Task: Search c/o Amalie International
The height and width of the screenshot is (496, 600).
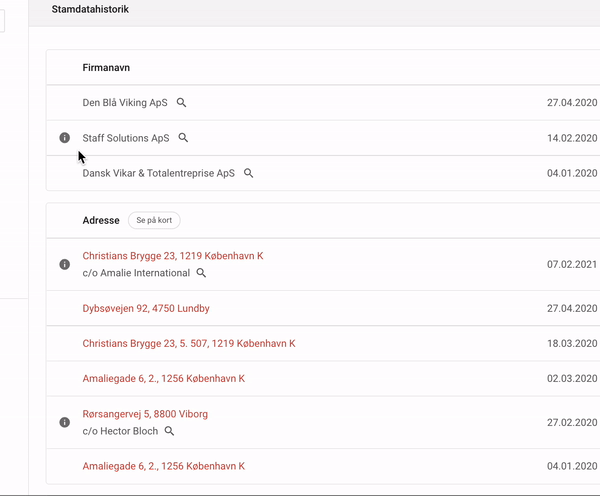Action: click(201, 273)
